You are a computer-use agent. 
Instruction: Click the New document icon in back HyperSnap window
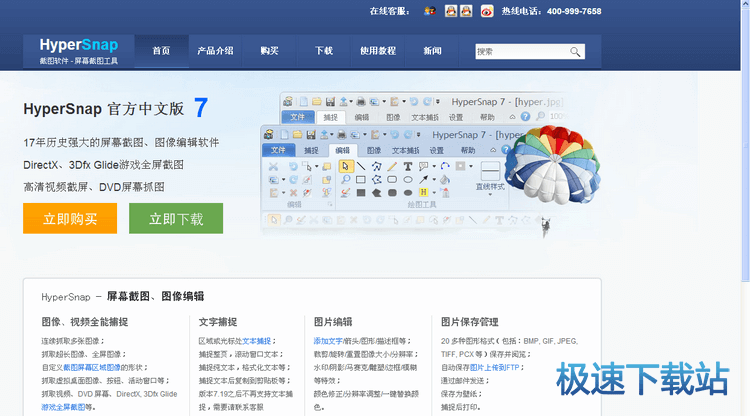point(304,101)
